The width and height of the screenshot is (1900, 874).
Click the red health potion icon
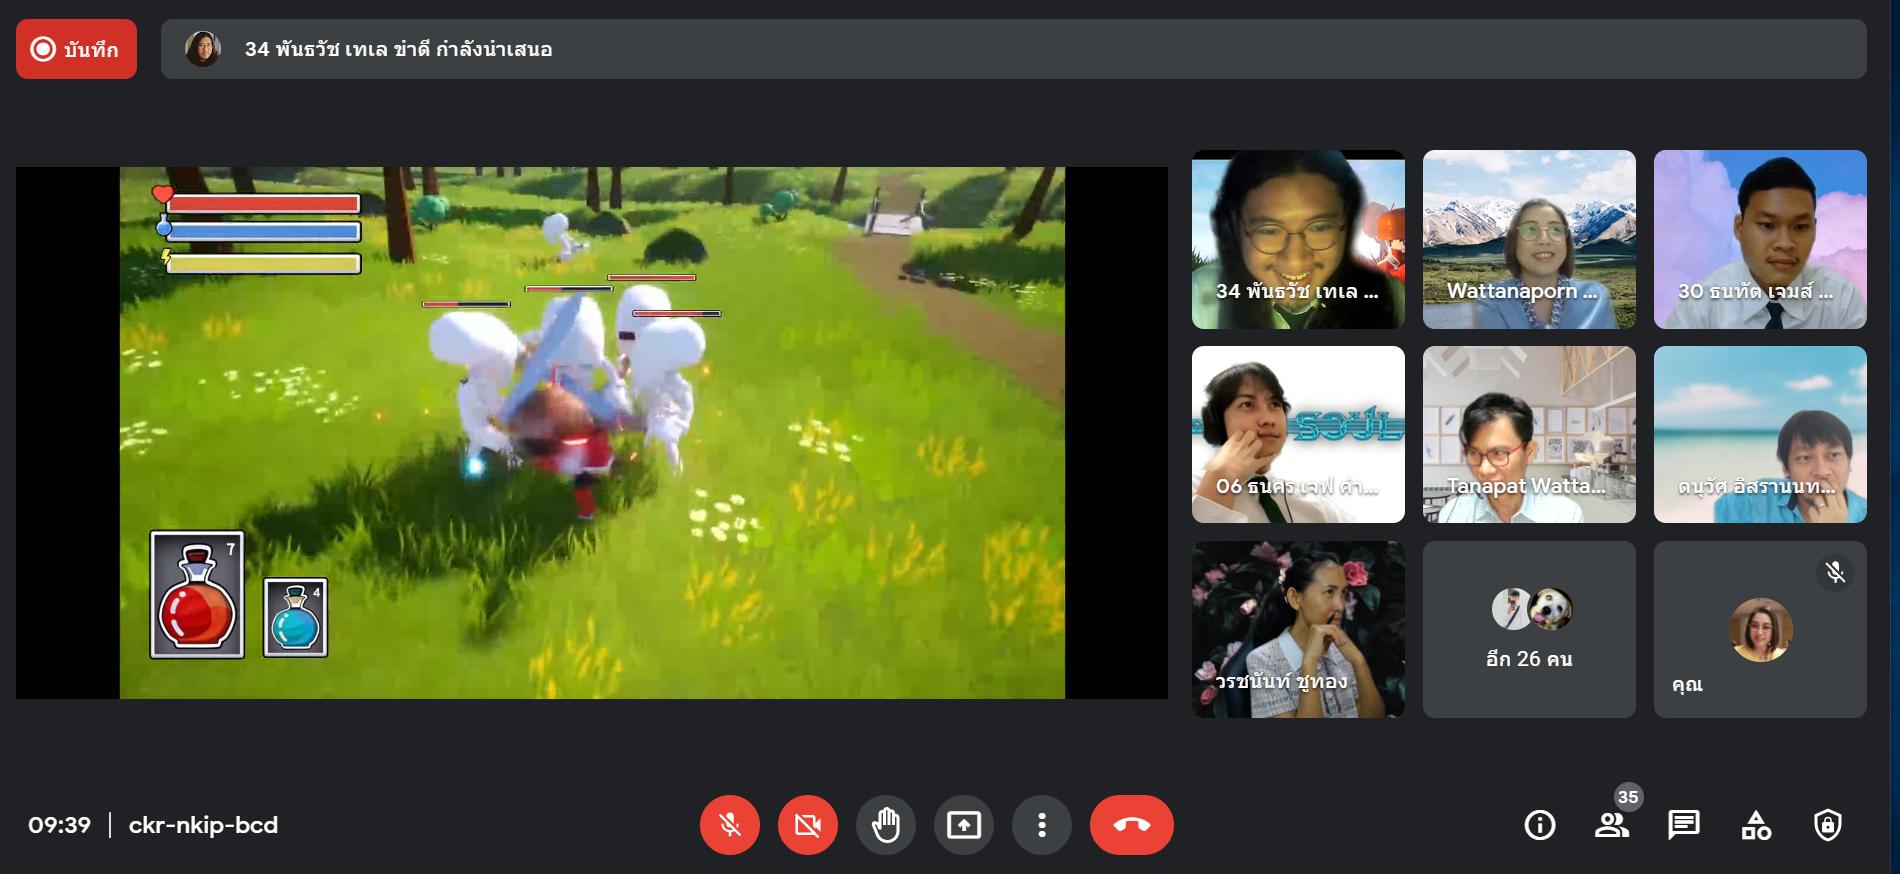[x=197, y=595]
